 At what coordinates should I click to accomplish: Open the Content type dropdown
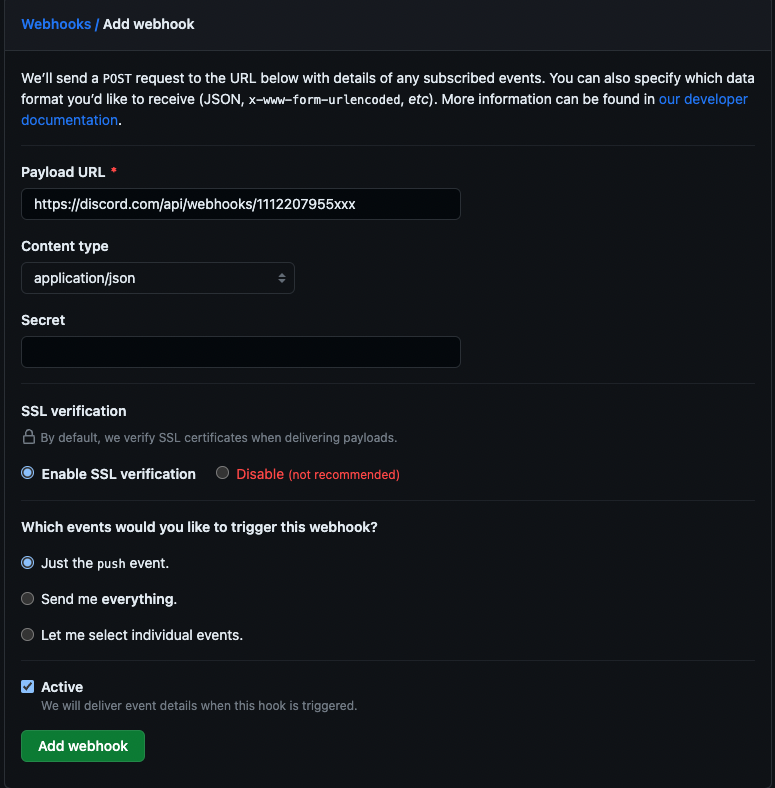coord(157,278)
